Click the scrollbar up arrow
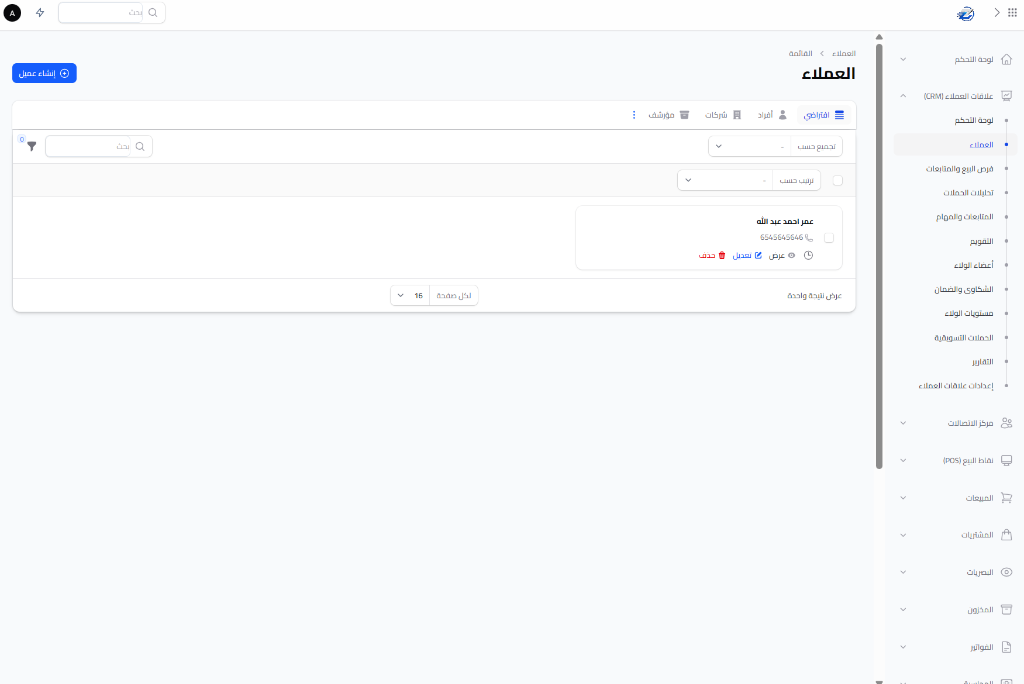The image size is (1024, 684). pyautogui.click(x=879, y=37)
